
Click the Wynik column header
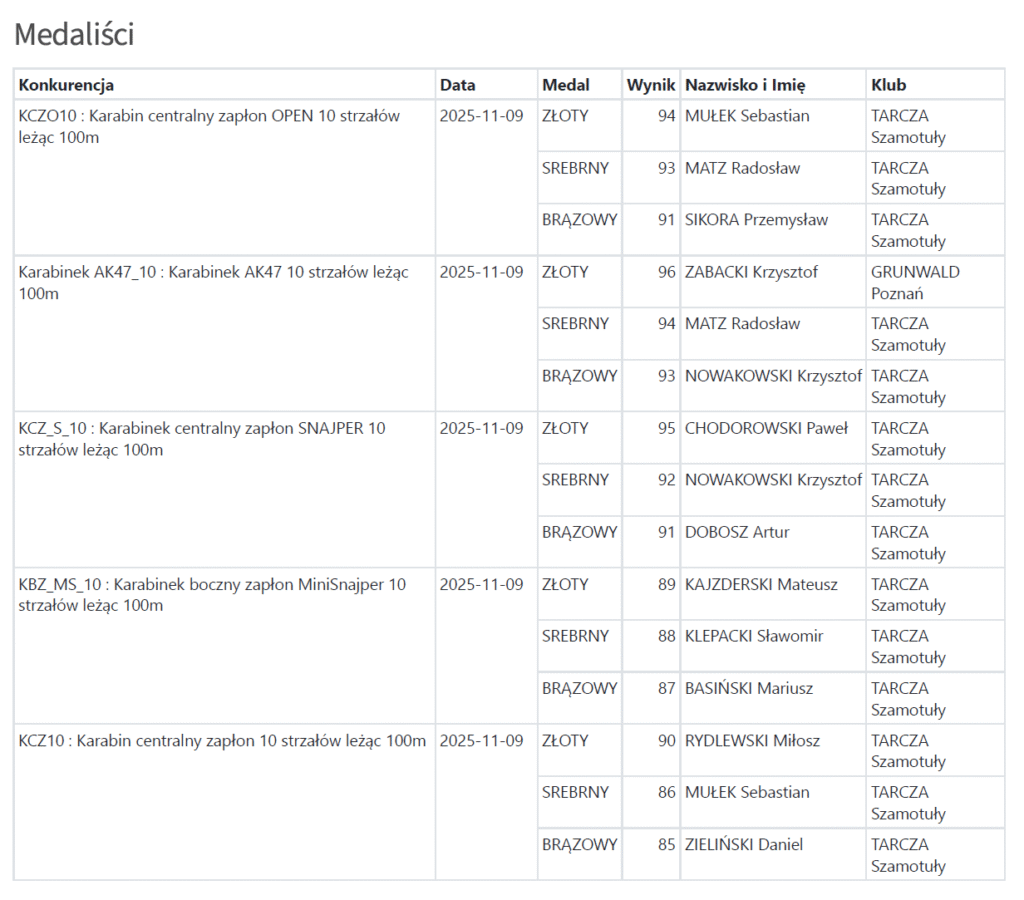tap(651, 85)
